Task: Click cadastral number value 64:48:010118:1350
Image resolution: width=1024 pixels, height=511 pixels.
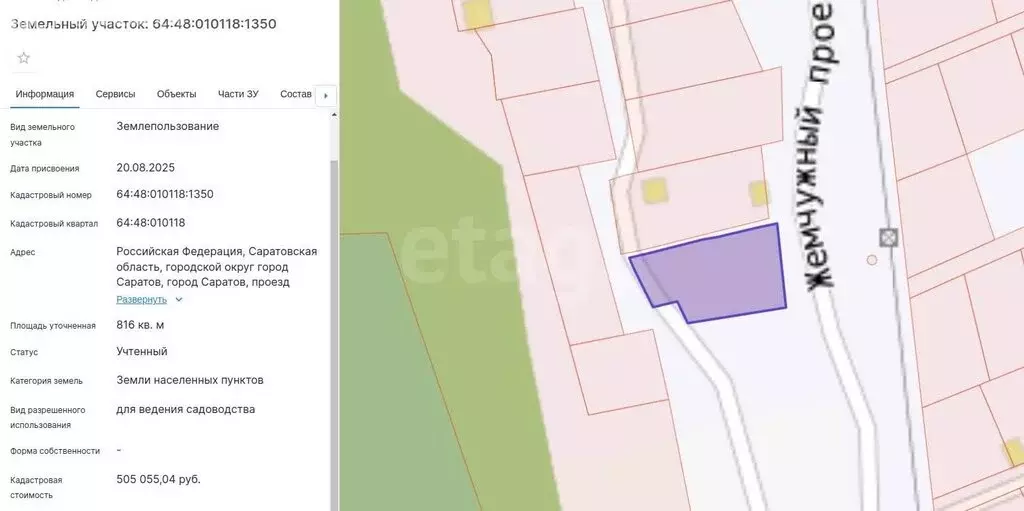Action: click(165, 194)
